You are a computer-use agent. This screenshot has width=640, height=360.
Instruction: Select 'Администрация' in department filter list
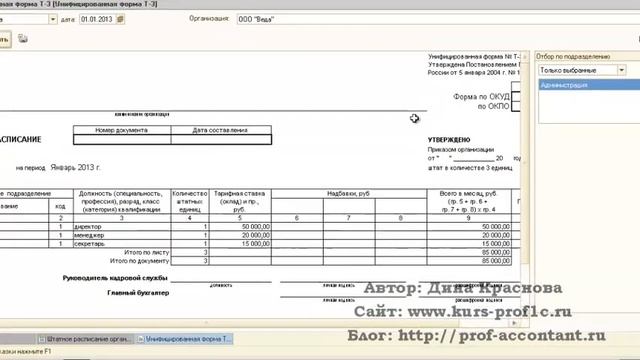[589, 85]
